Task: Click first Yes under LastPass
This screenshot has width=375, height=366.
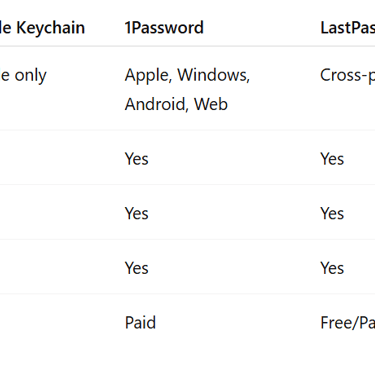Action: point(332,159)
